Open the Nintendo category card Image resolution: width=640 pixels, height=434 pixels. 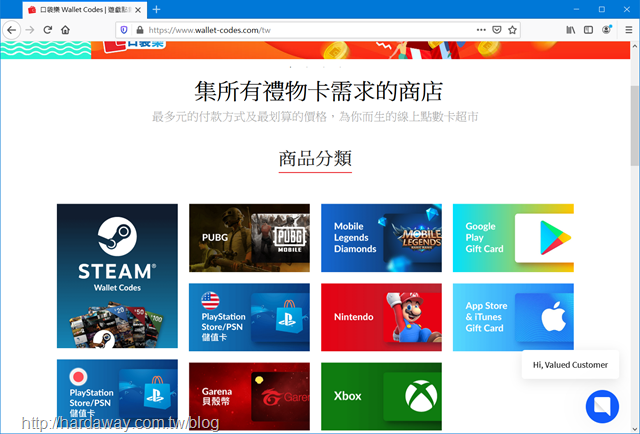pos(381,317)
